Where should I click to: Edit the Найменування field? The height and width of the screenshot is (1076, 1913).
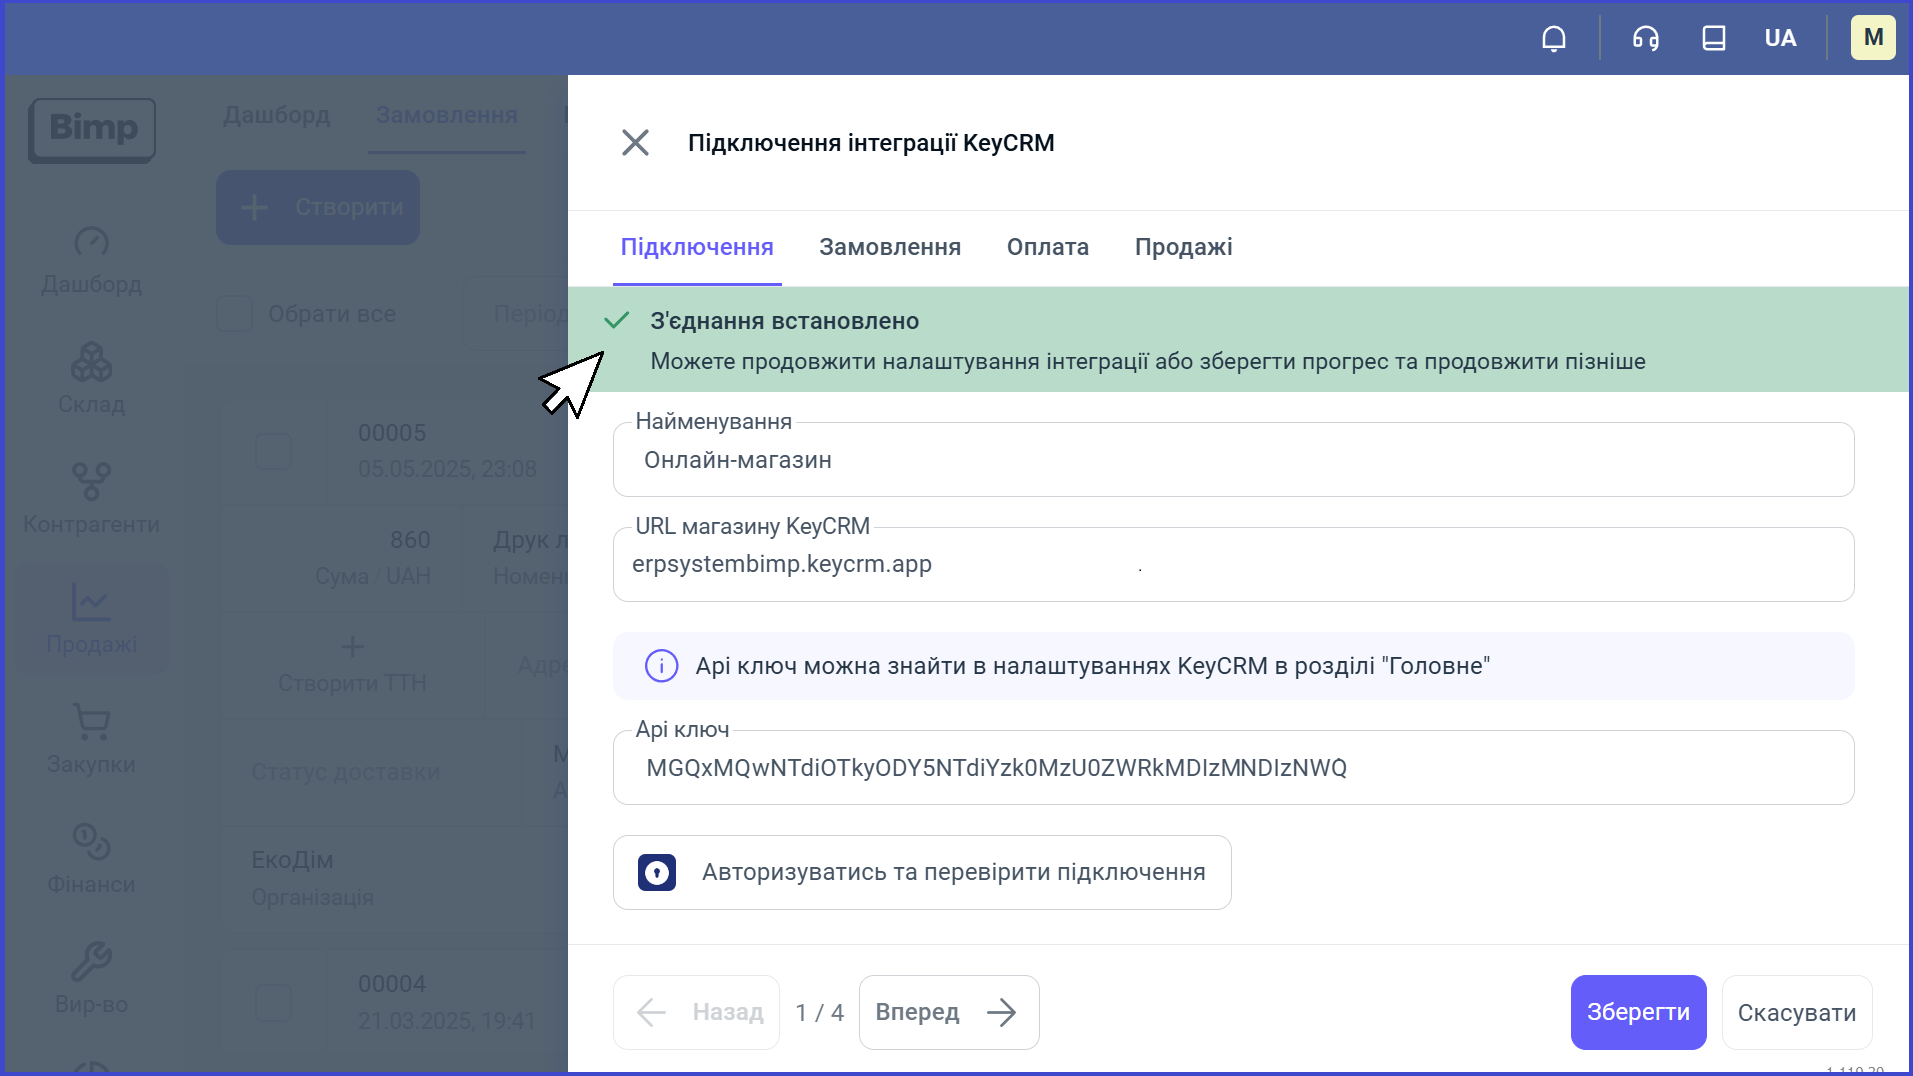tap(1233, 460)
